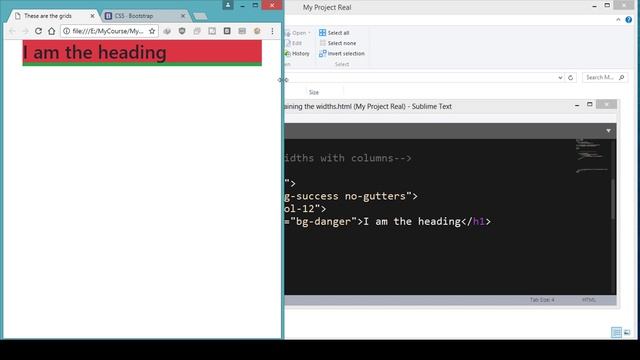Change Tab Size in Sublime status bar

point(542,300)
